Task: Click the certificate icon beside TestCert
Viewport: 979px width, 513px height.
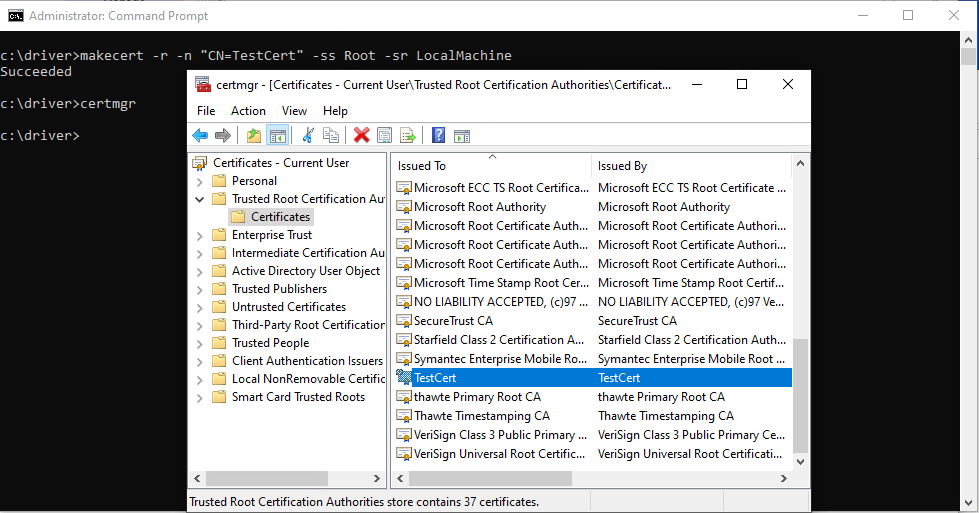Action: click(x=404, y=378)
